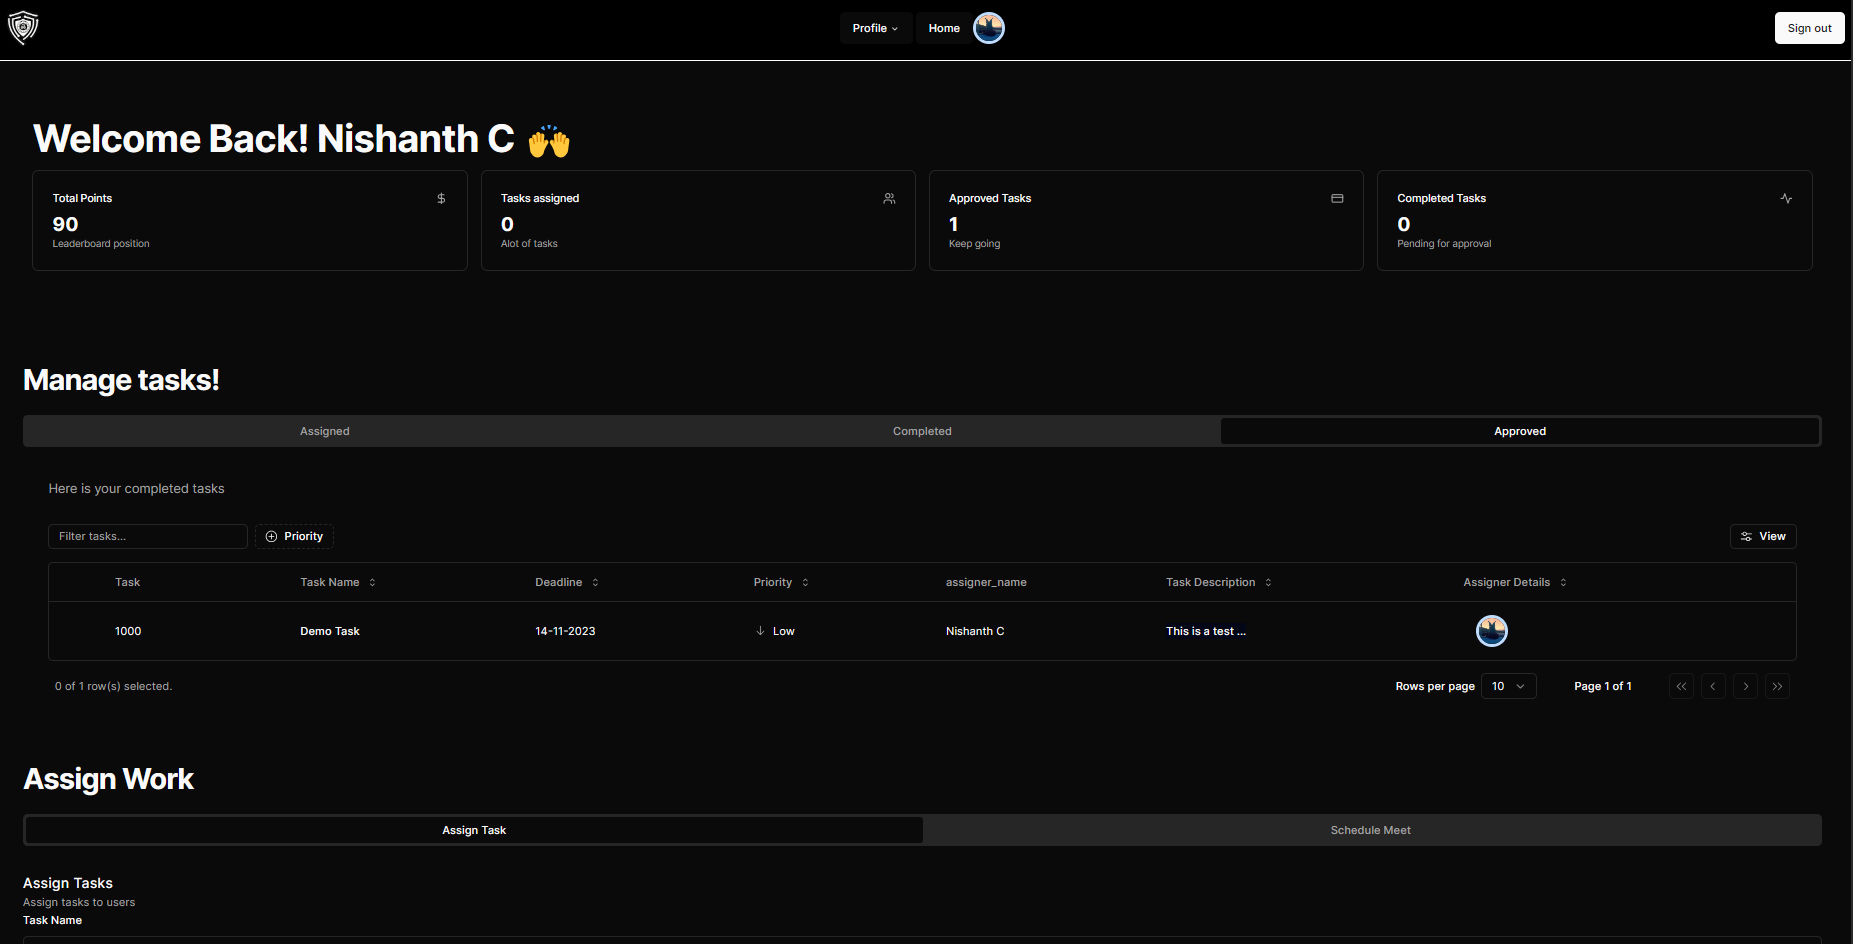The width and height of the screenshot is (1853, 944).
Task: Click the dollar icon on Total Points card
Action: tap(441, 198)
